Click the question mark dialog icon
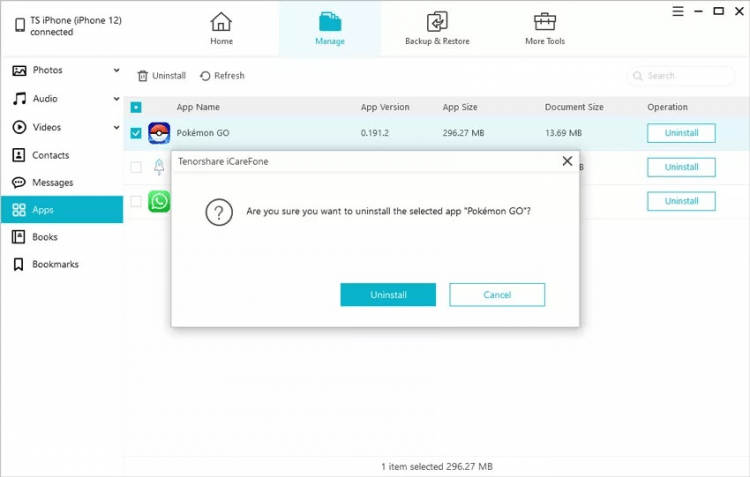This screenshot has height=477, width=750. pos(219,212)
